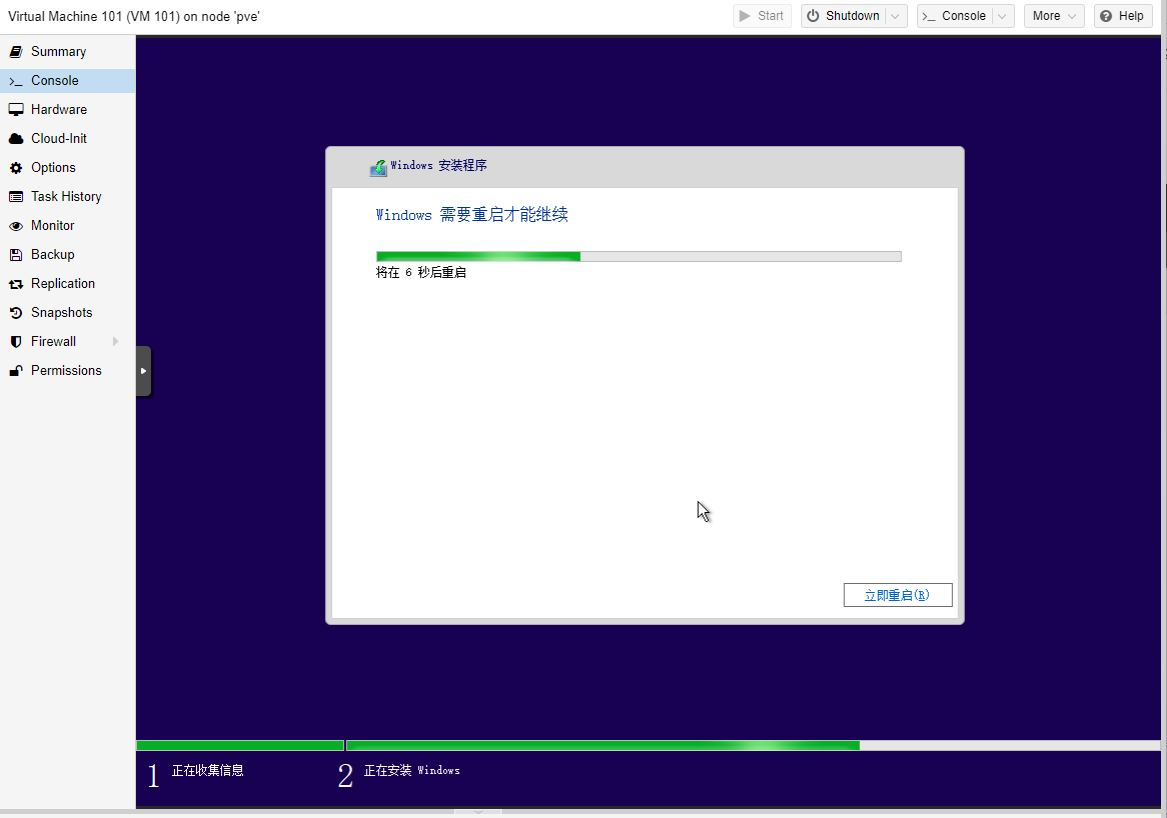This screenshot has height=818, width=1167.
Task: Click the noVNC side panel expand handle
Action: tap(144, 371)
